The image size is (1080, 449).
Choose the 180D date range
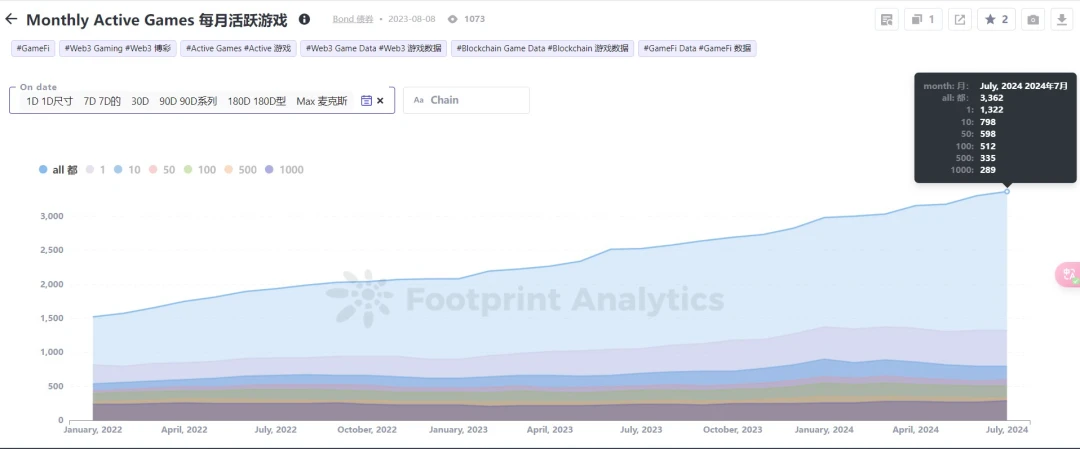[256, 101]
